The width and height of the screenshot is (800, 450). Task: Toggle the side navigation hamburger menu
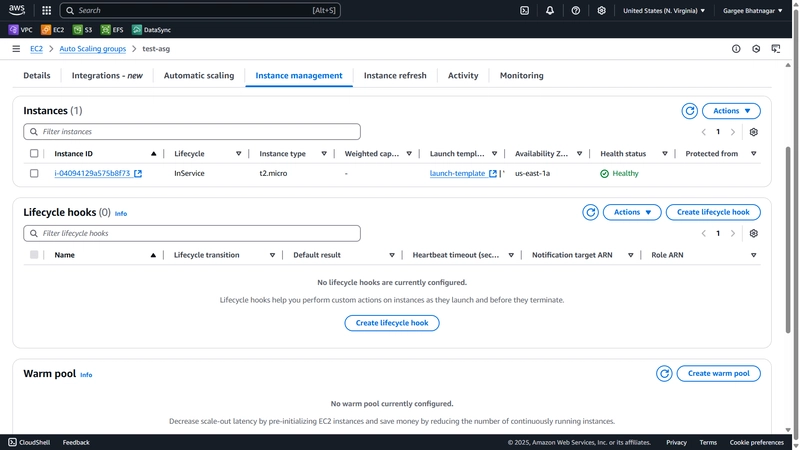click(x=16, y=49)
